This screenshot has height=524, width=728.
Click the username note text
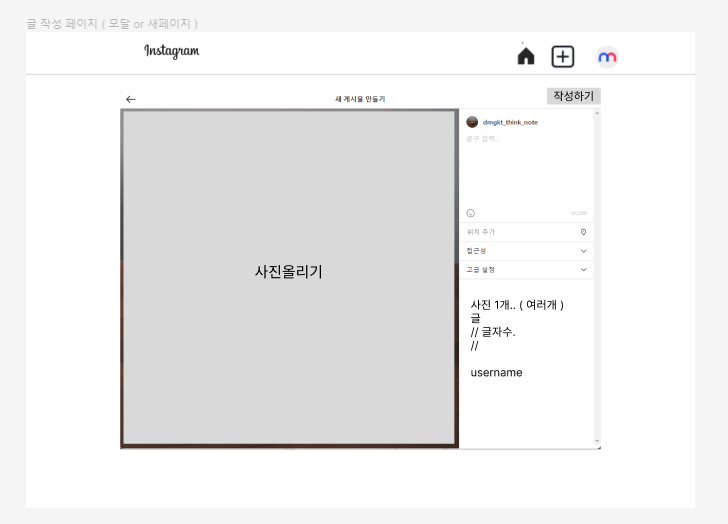point(496,373)
